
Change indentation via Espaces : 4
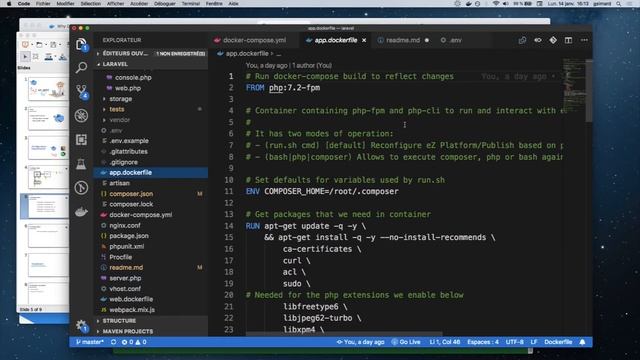(483, 342)
